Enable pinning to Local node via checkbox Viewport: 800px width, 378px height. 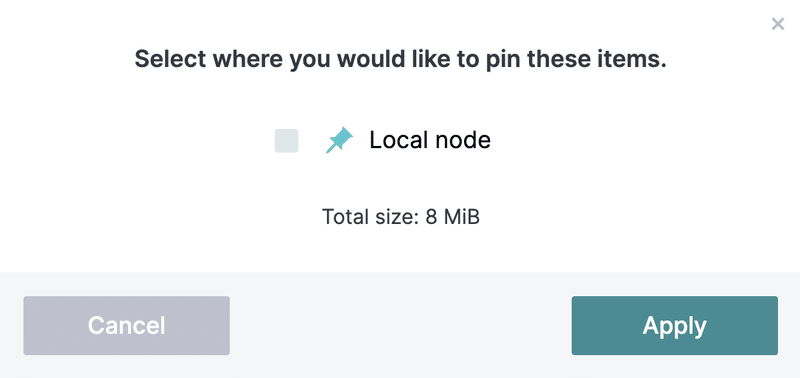(x=286, y=141)
